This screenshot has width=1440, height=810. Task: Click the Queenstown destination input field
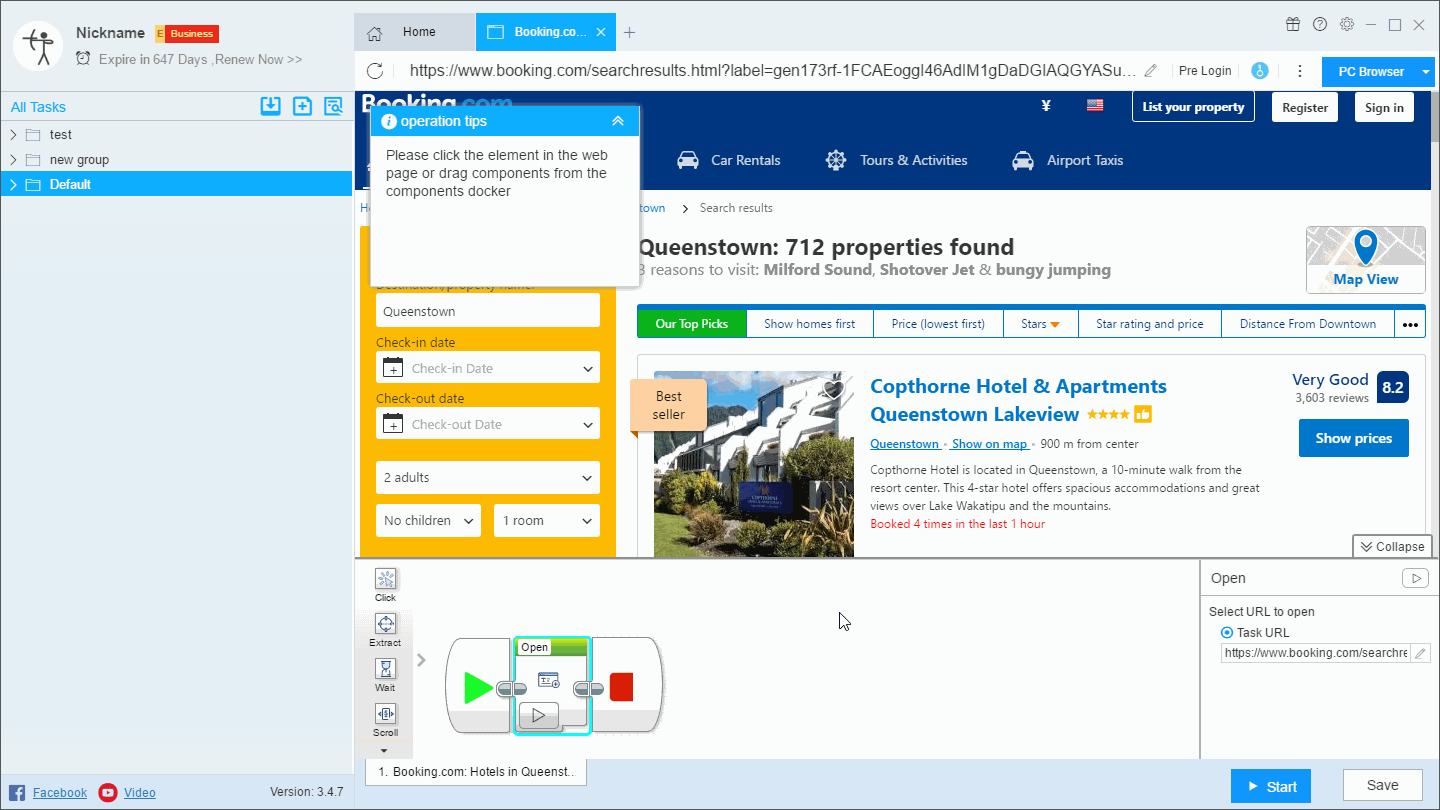(488, 311)
